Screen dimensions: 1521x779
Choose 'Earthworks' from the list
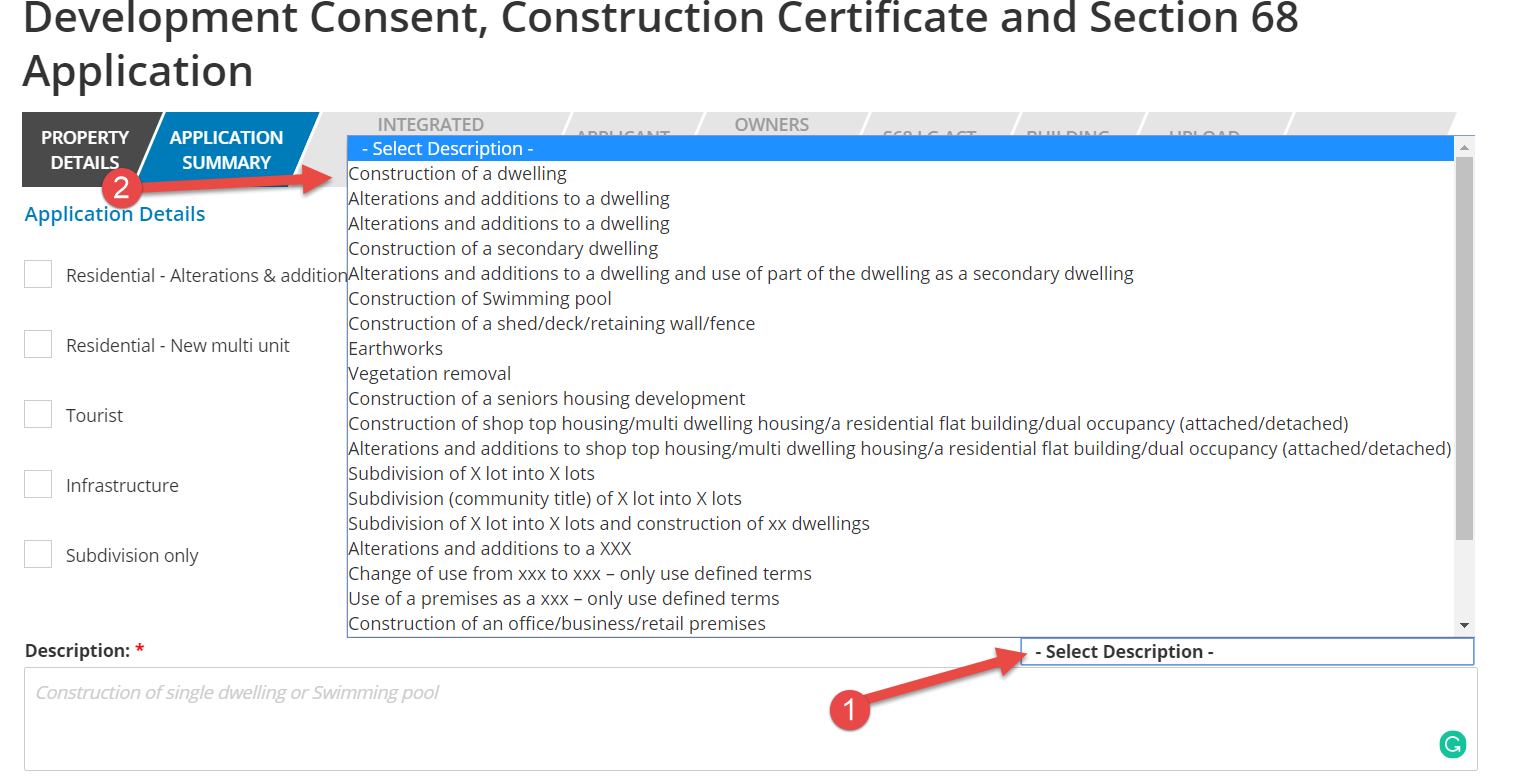tap(901, 349)
